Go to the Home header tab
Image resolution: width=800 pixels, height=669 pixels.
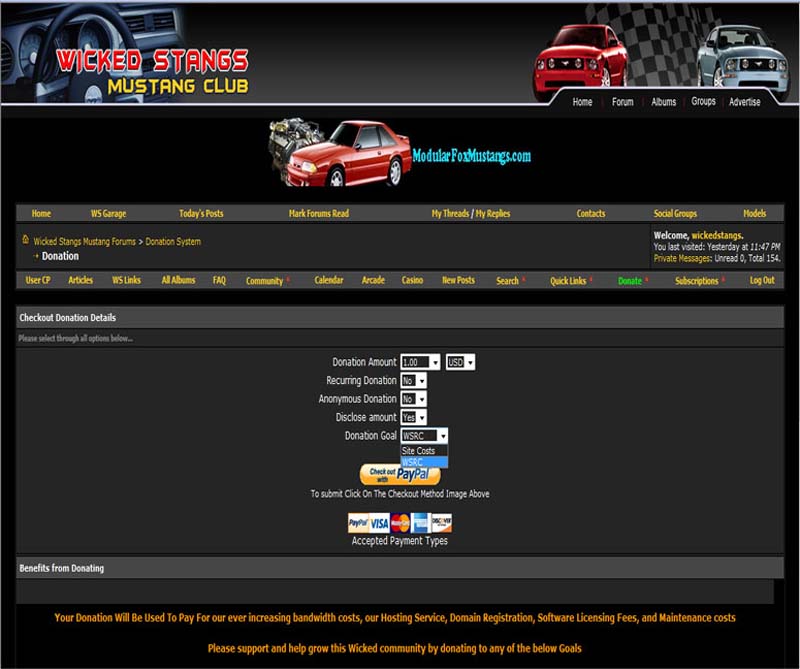tap(582, 102)
